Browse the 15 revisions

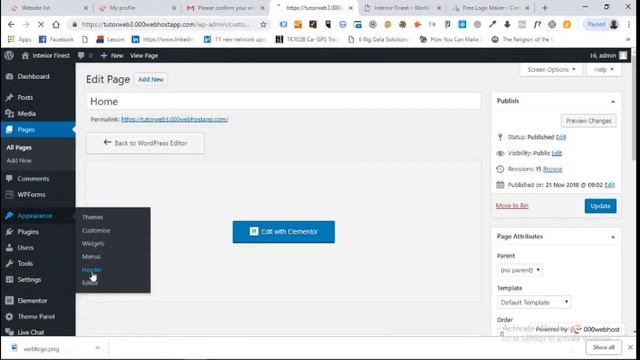552,169
